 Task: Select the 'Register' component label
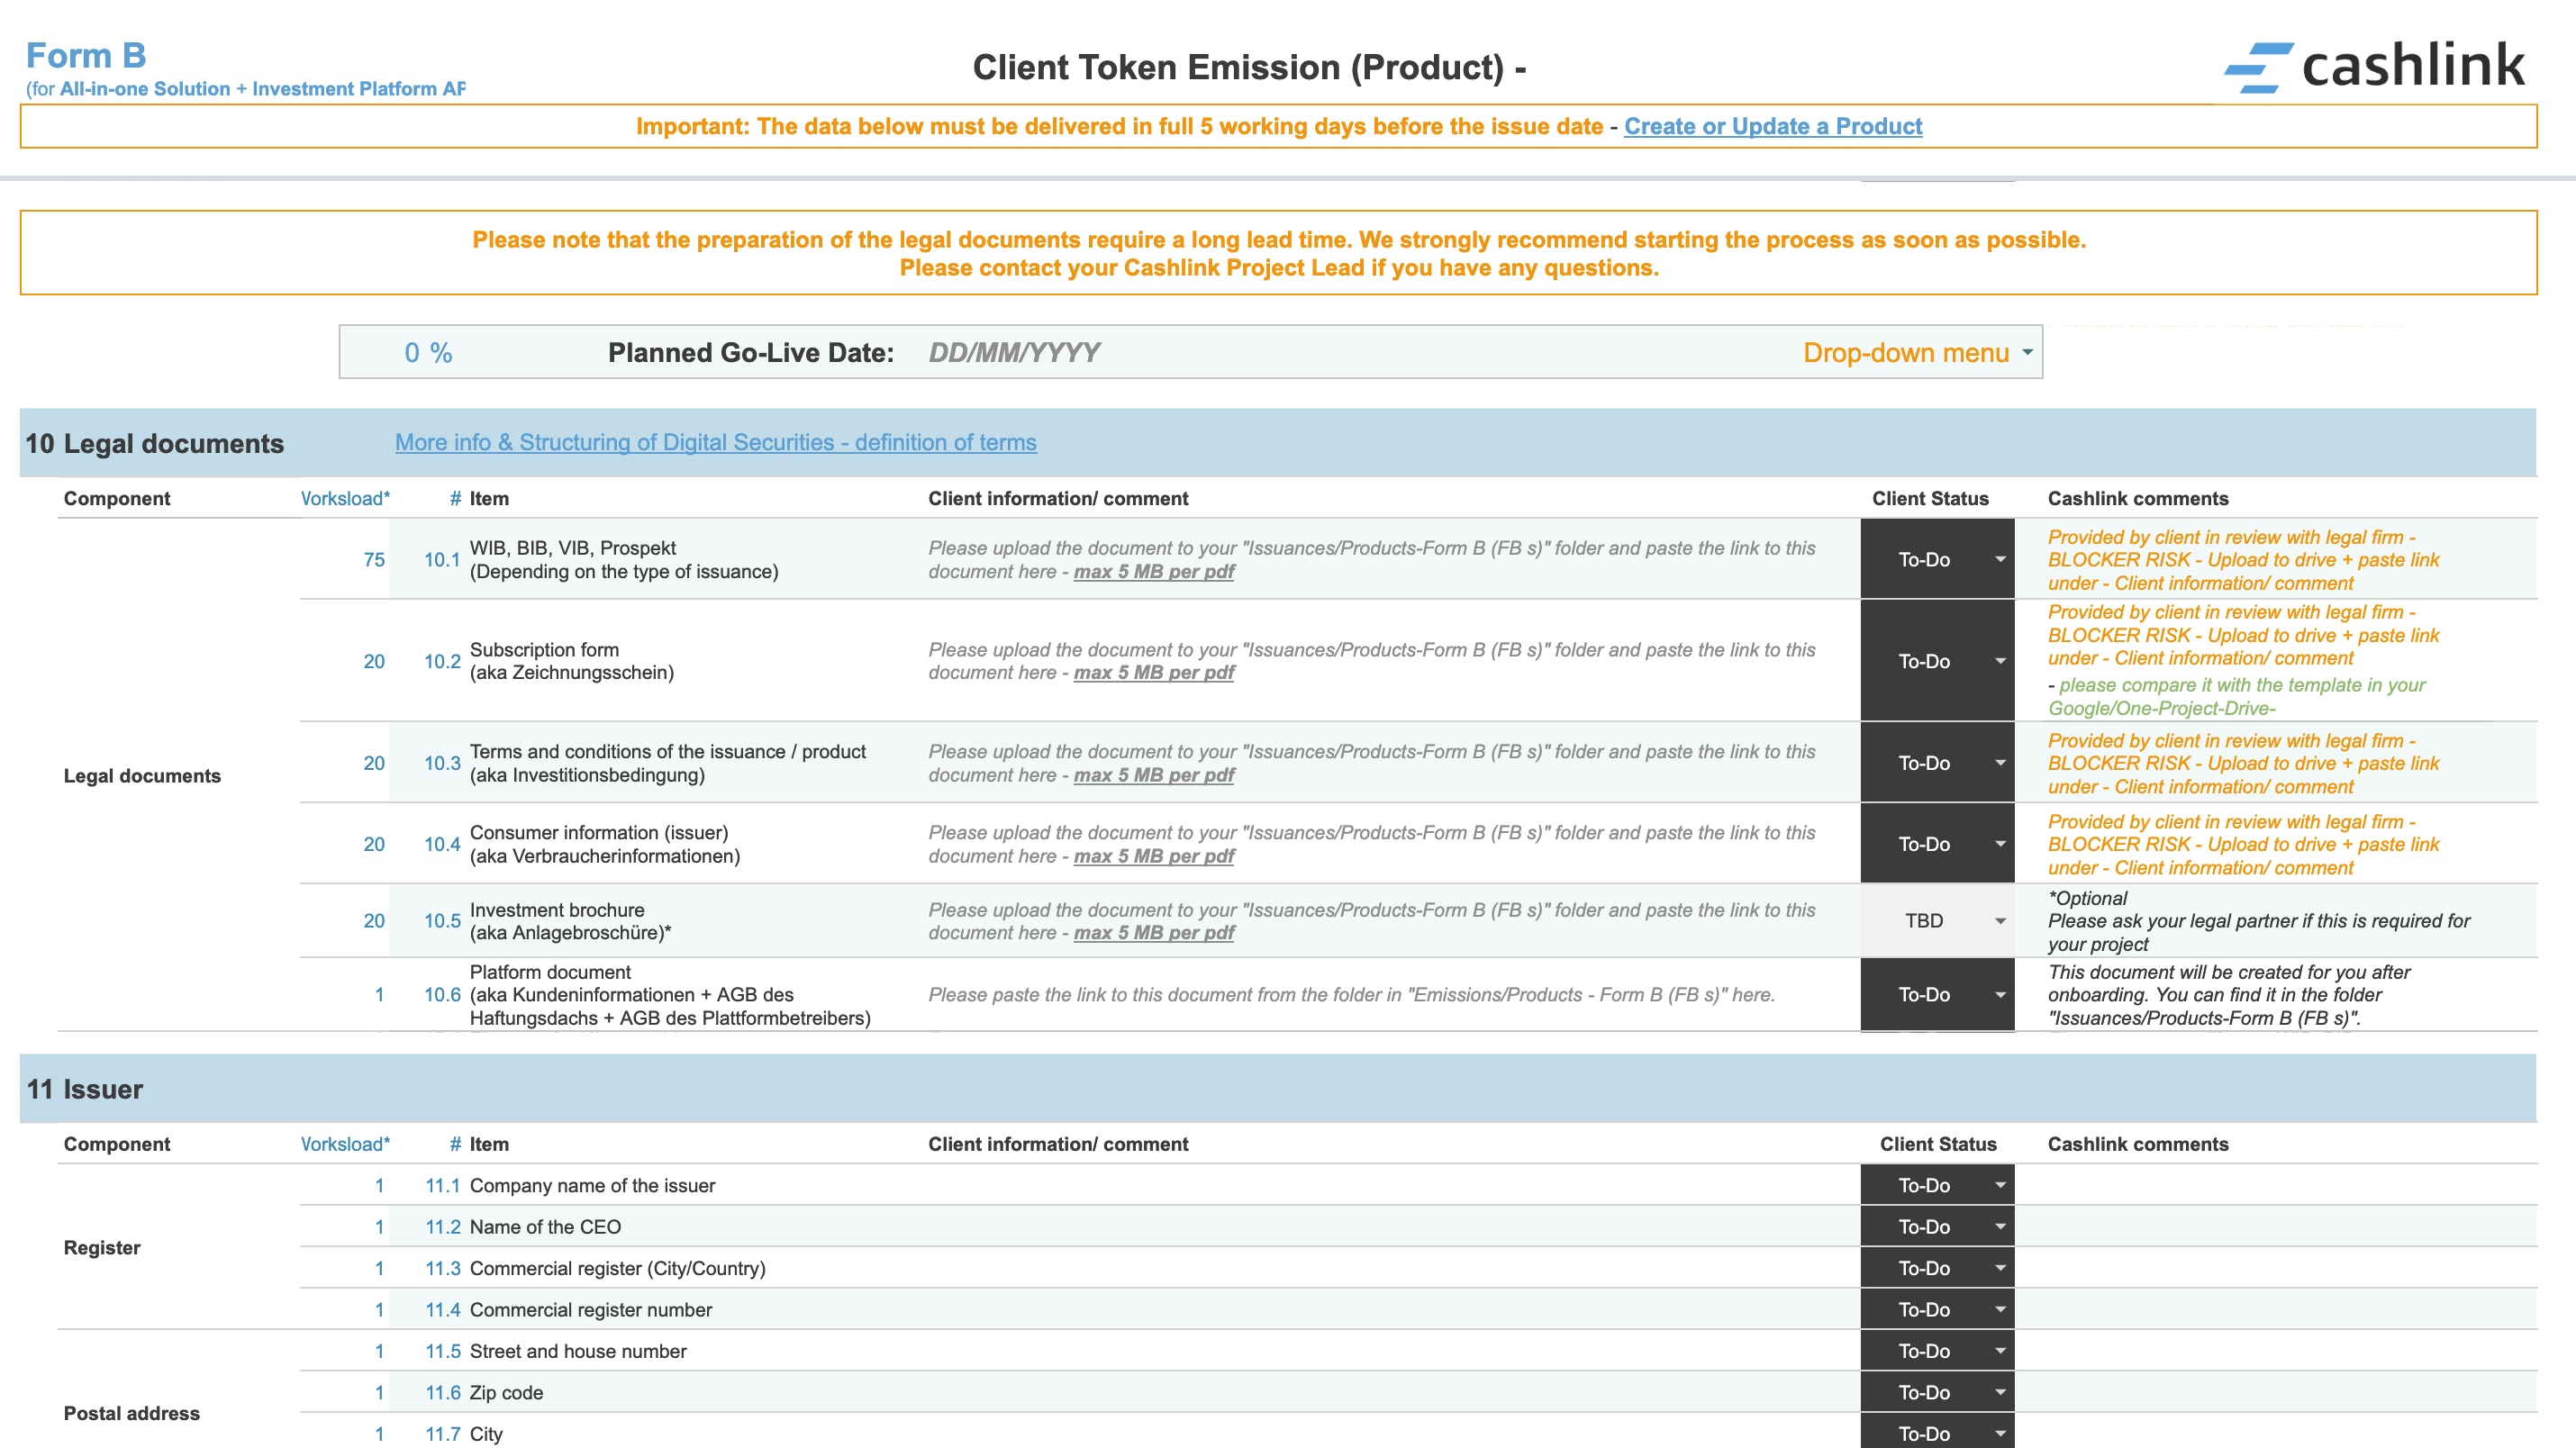point(102,1247)
